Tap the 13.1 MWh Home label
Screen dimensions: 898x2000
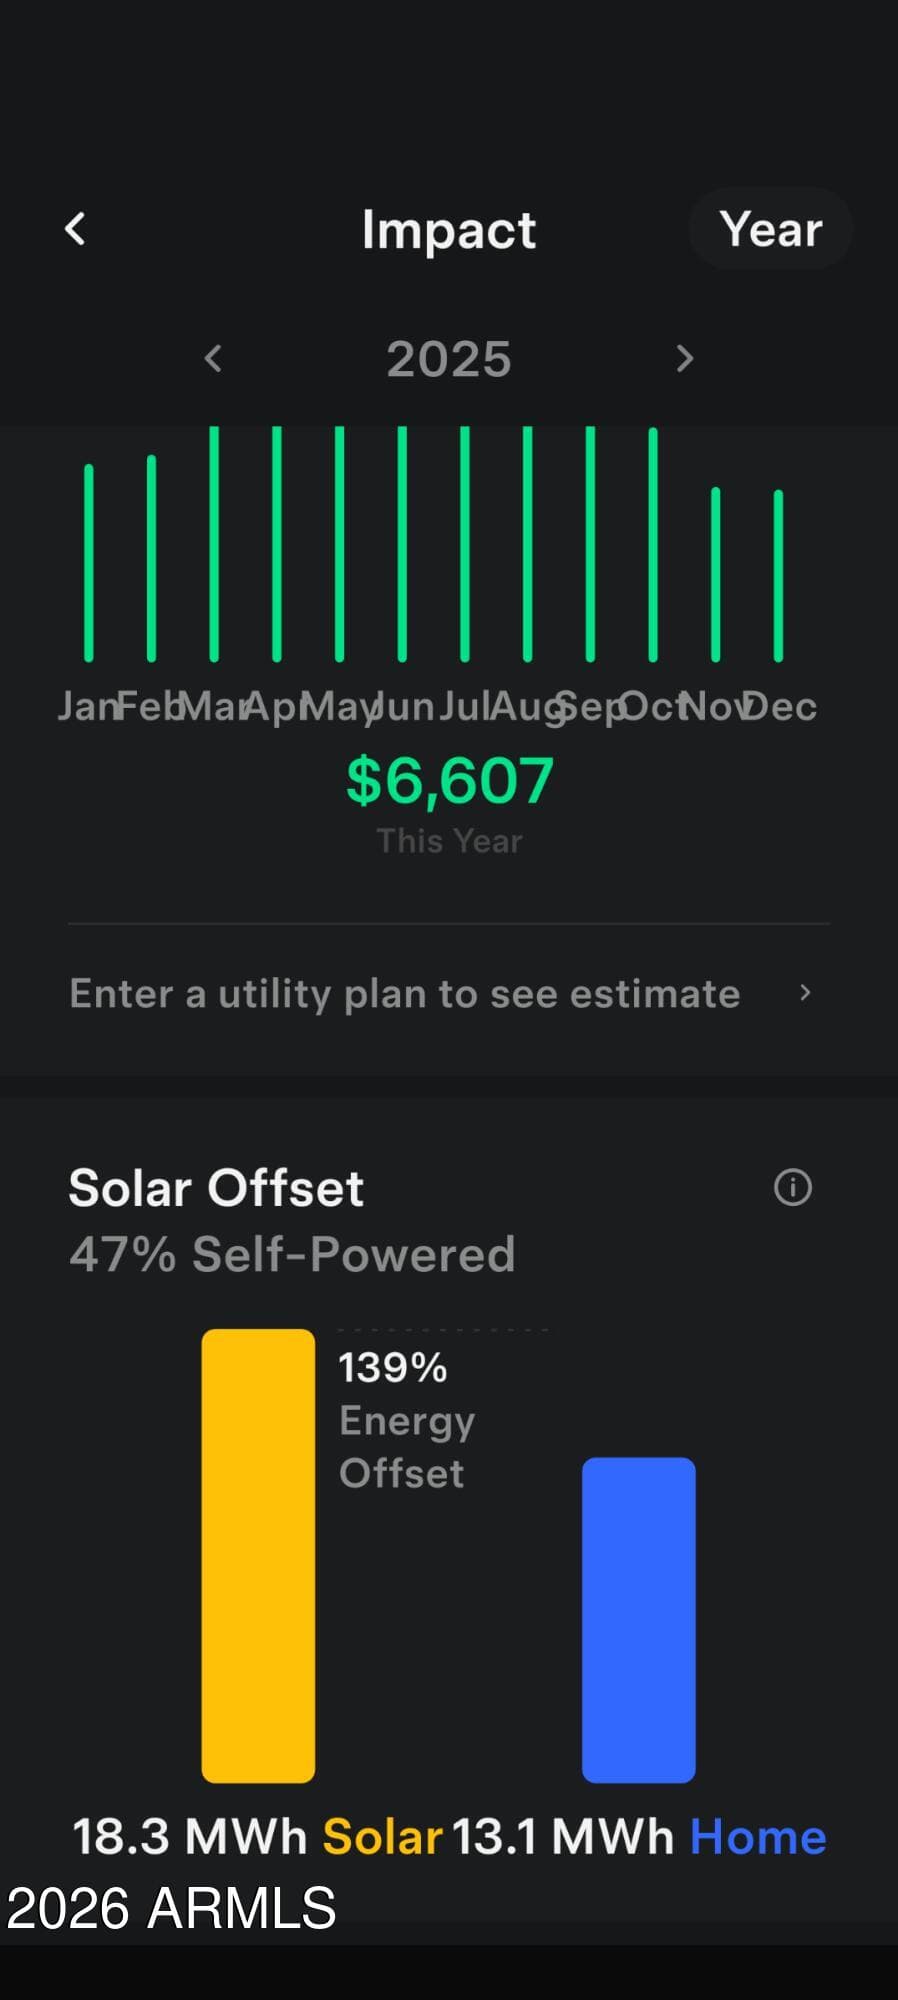pos(639,1837)
